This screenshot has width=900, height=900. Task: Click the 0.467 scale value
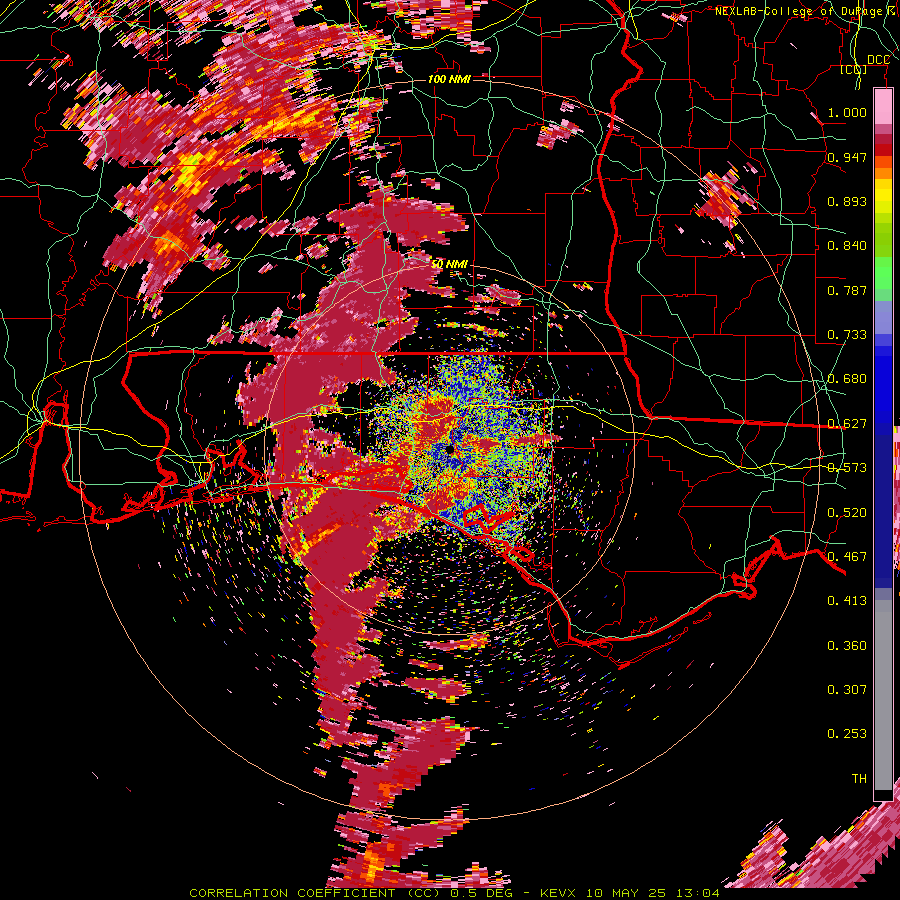pos(847,556)
